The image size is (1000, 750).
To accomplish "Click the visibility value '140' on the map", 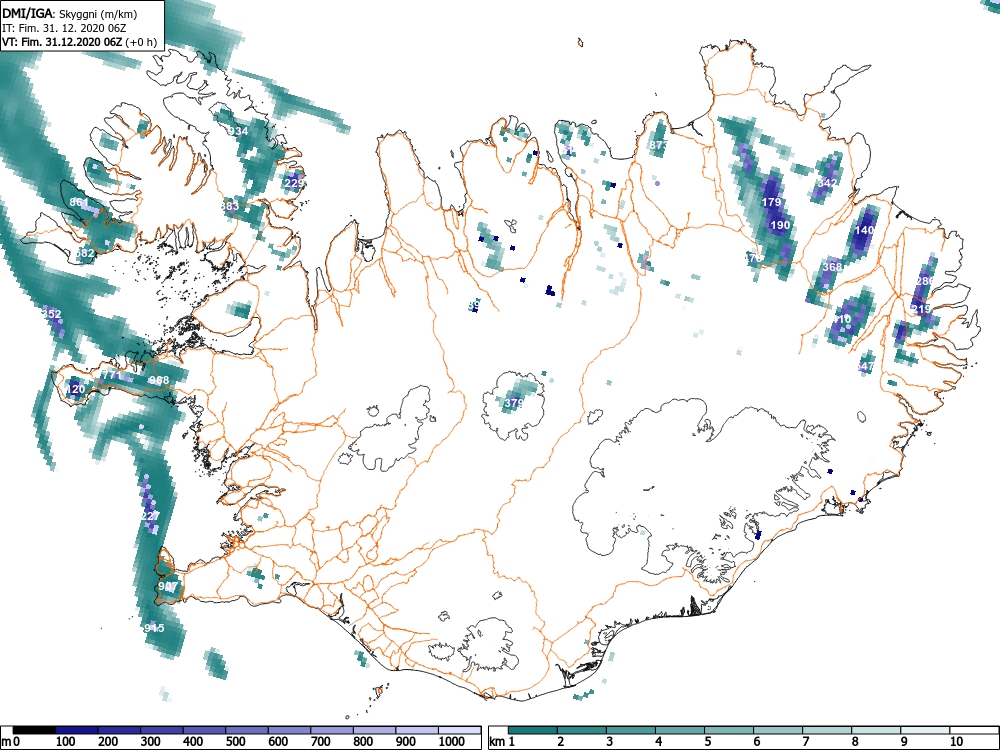I will pos(864,230).
